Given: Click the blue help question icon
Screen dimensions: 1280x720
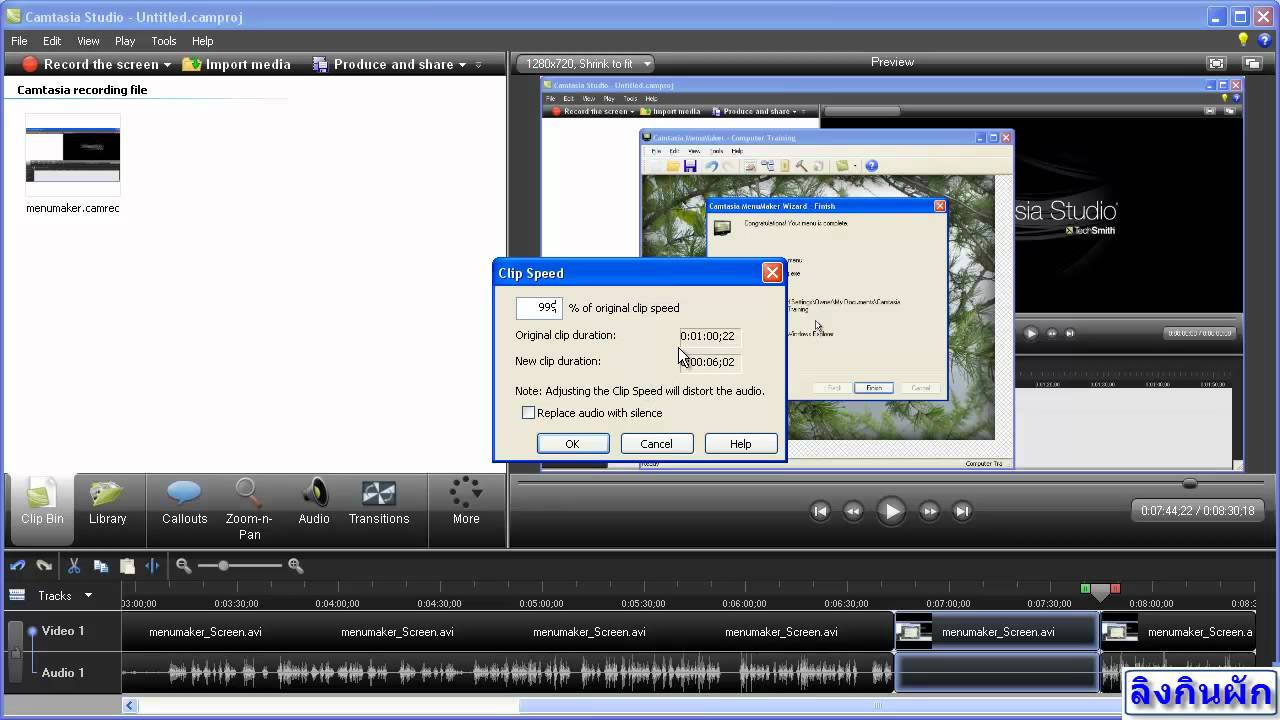Looking at the screenshot, I should point(1264,40).
